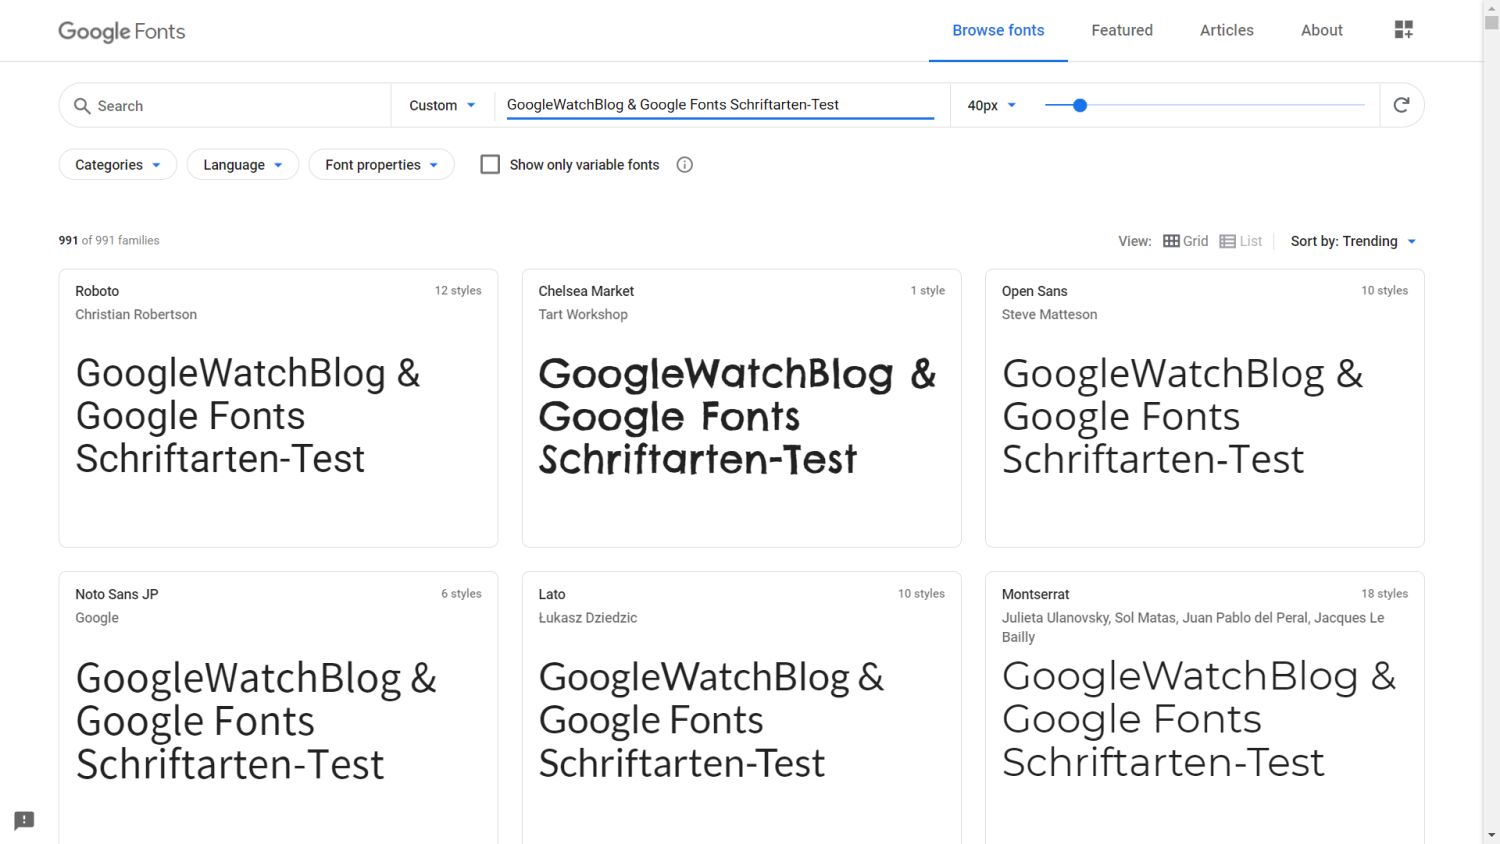Open the Language filter dropdown
The height and width of the screenshot is (844, 1500).
click(242, 165)
